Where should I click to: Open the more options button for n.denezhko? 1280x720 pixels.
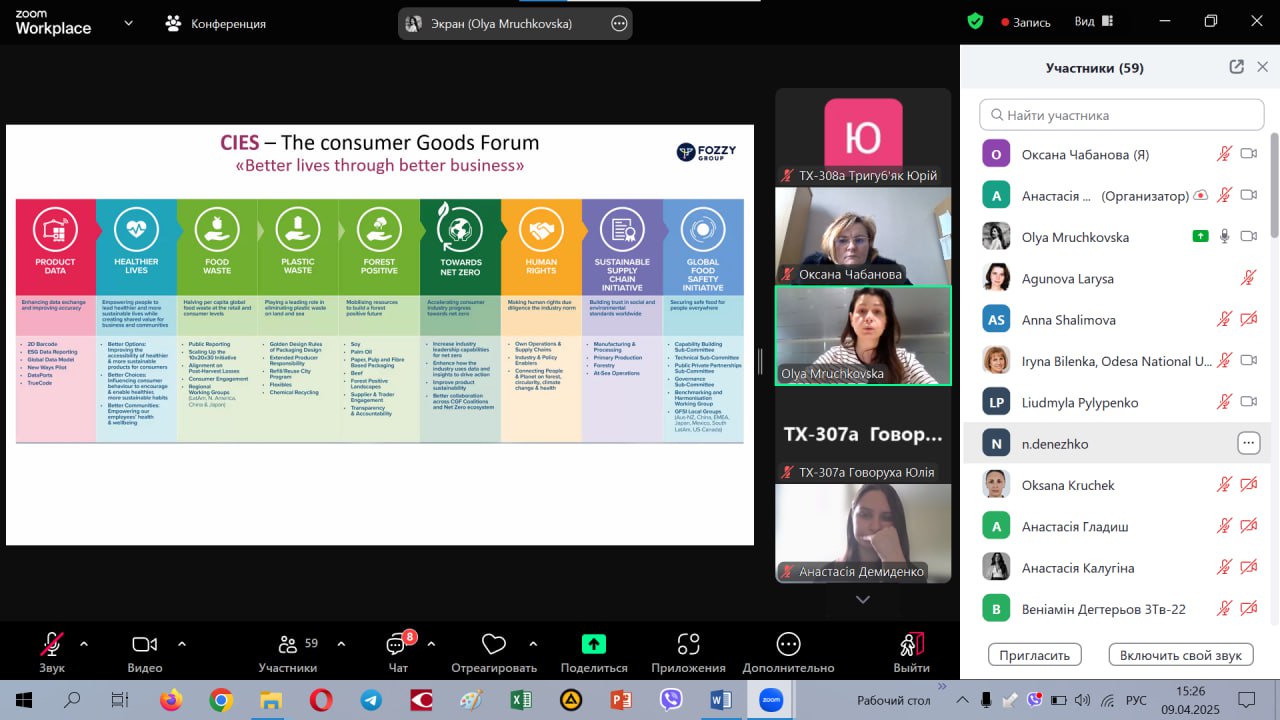1248,443
